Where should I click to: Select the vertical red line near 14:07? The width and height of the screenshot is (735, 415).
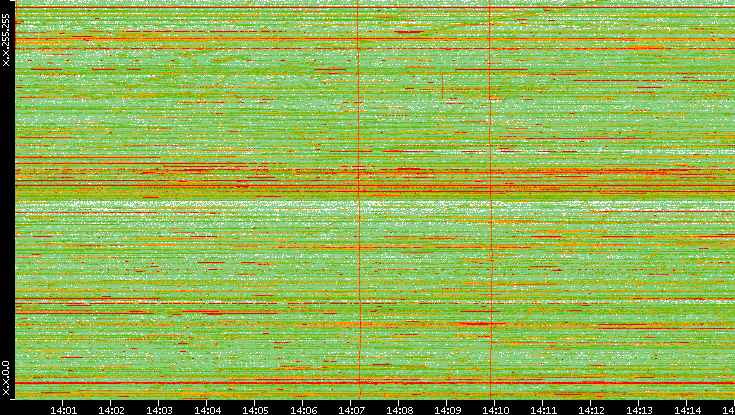359,199
